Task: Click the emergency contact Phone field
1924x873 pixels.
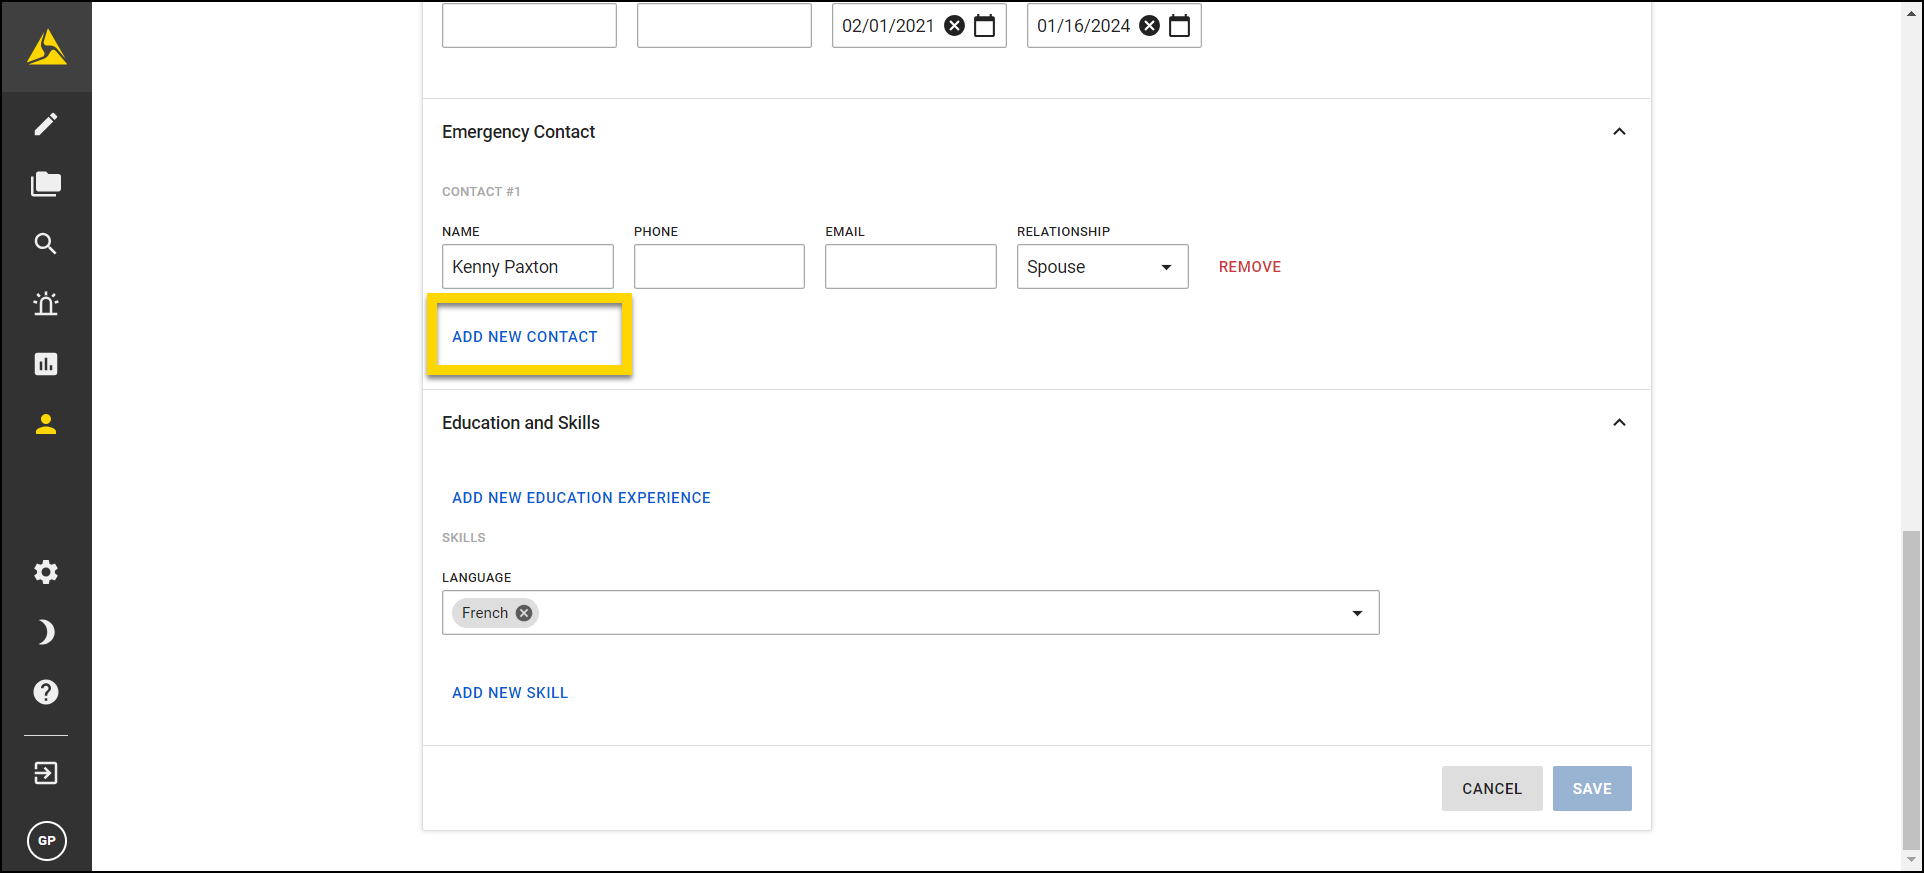Action: (719, 267)
